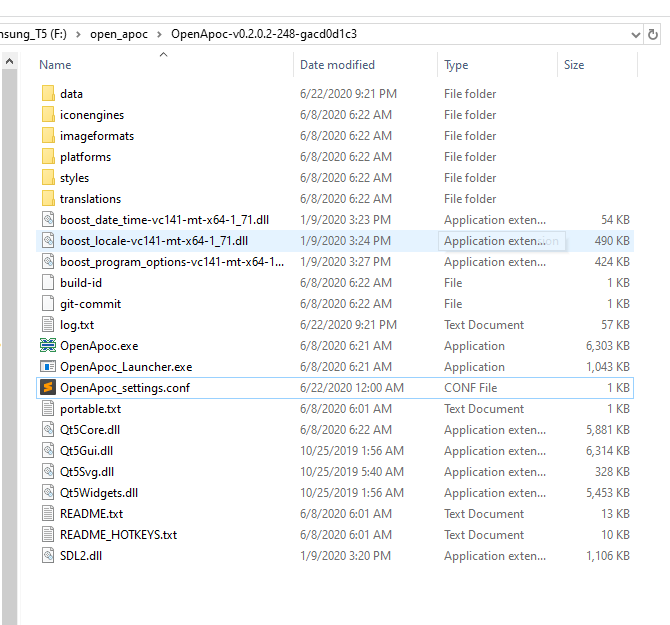Click the 1,106 KB size value
The image size is (670, 625).
608,556
